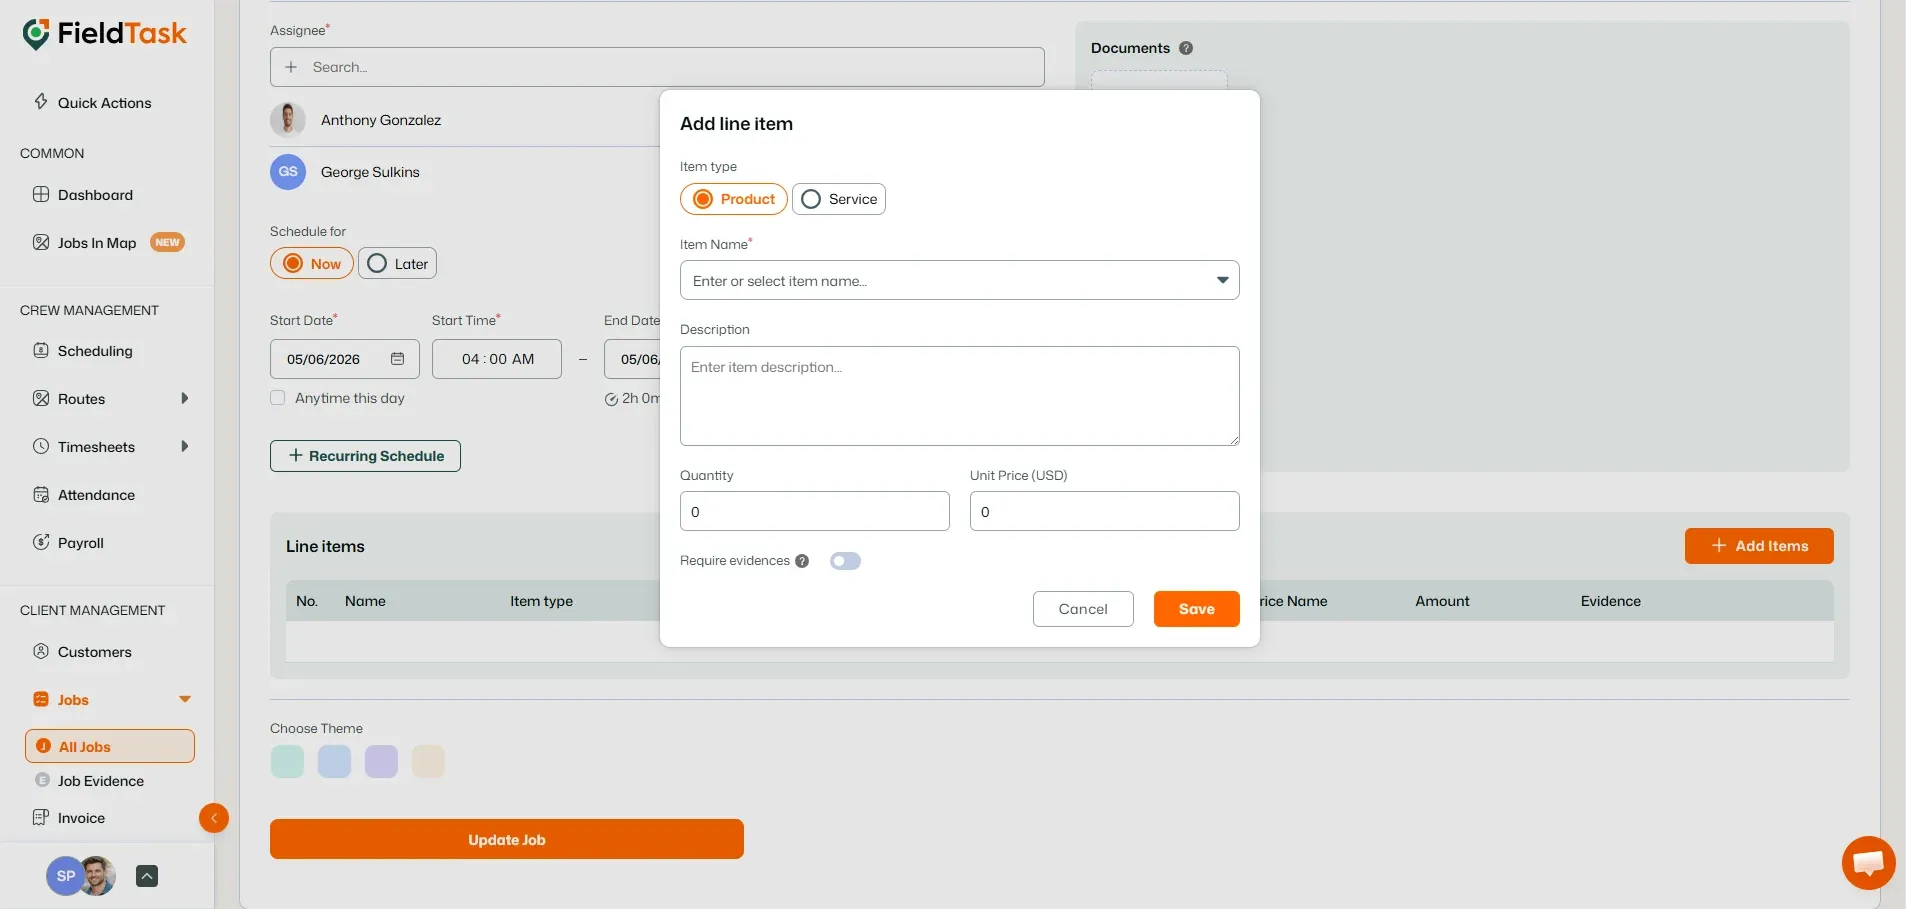Click George Sulkins assignee name
1906x909 pixels.
point(370,172)
